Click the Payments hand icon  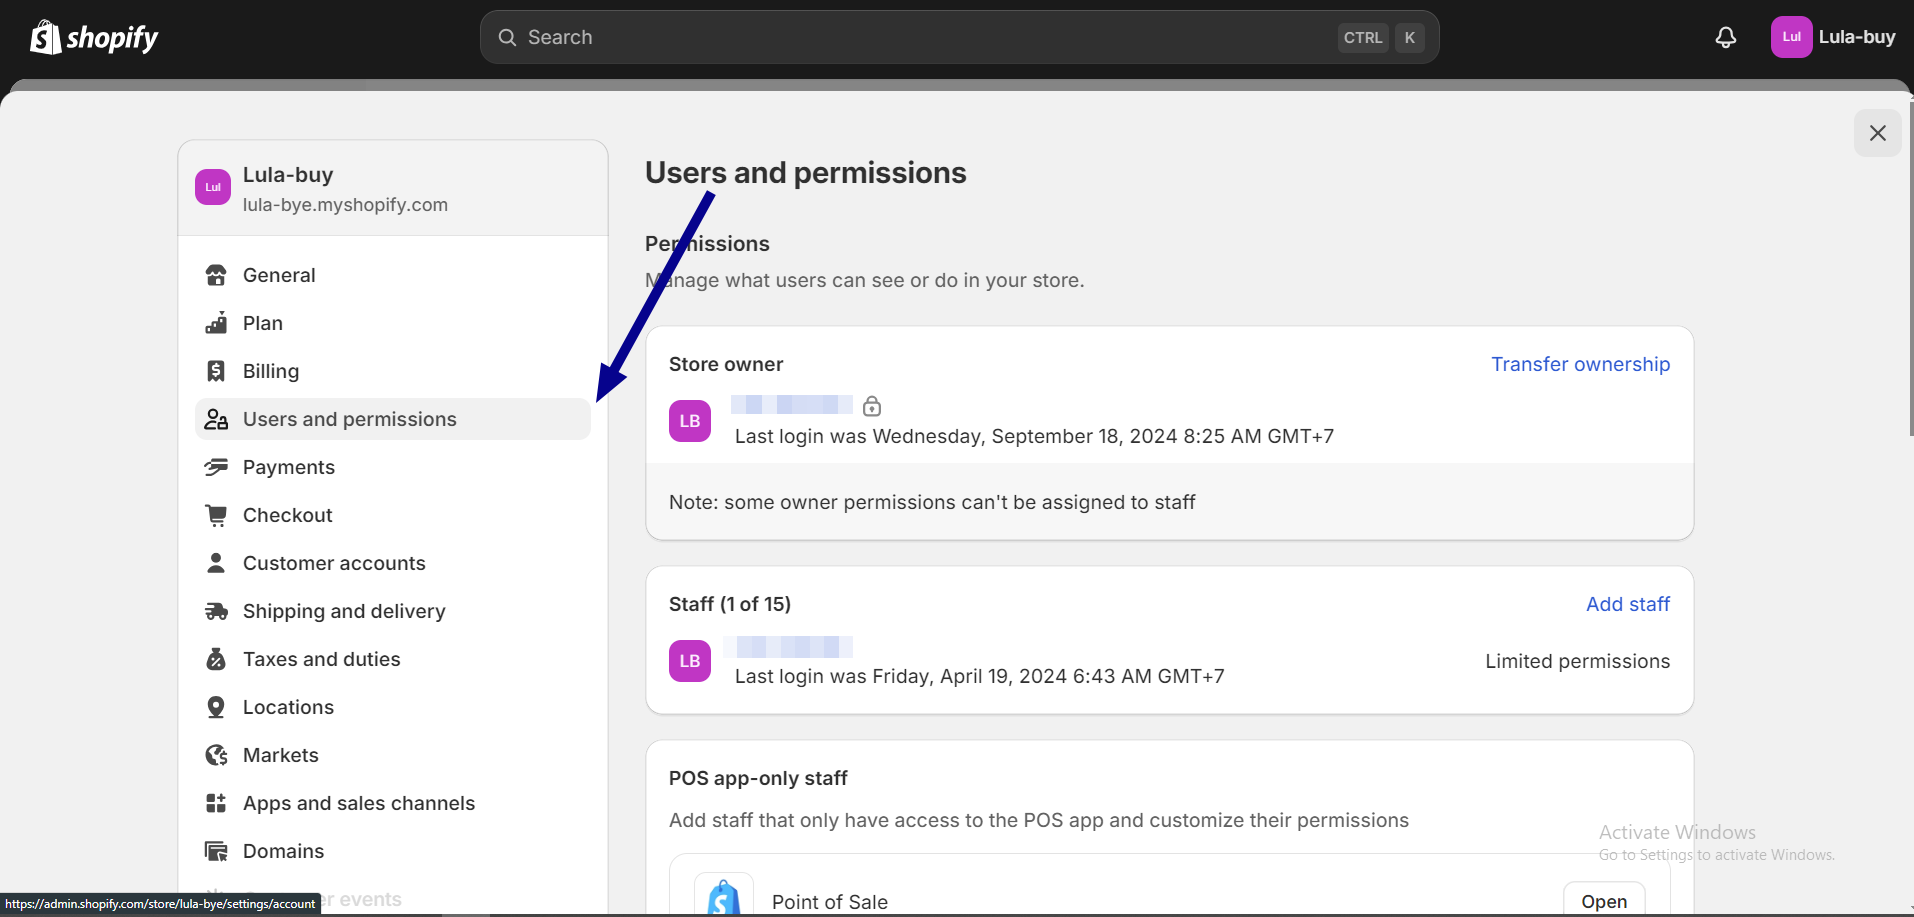216,467
